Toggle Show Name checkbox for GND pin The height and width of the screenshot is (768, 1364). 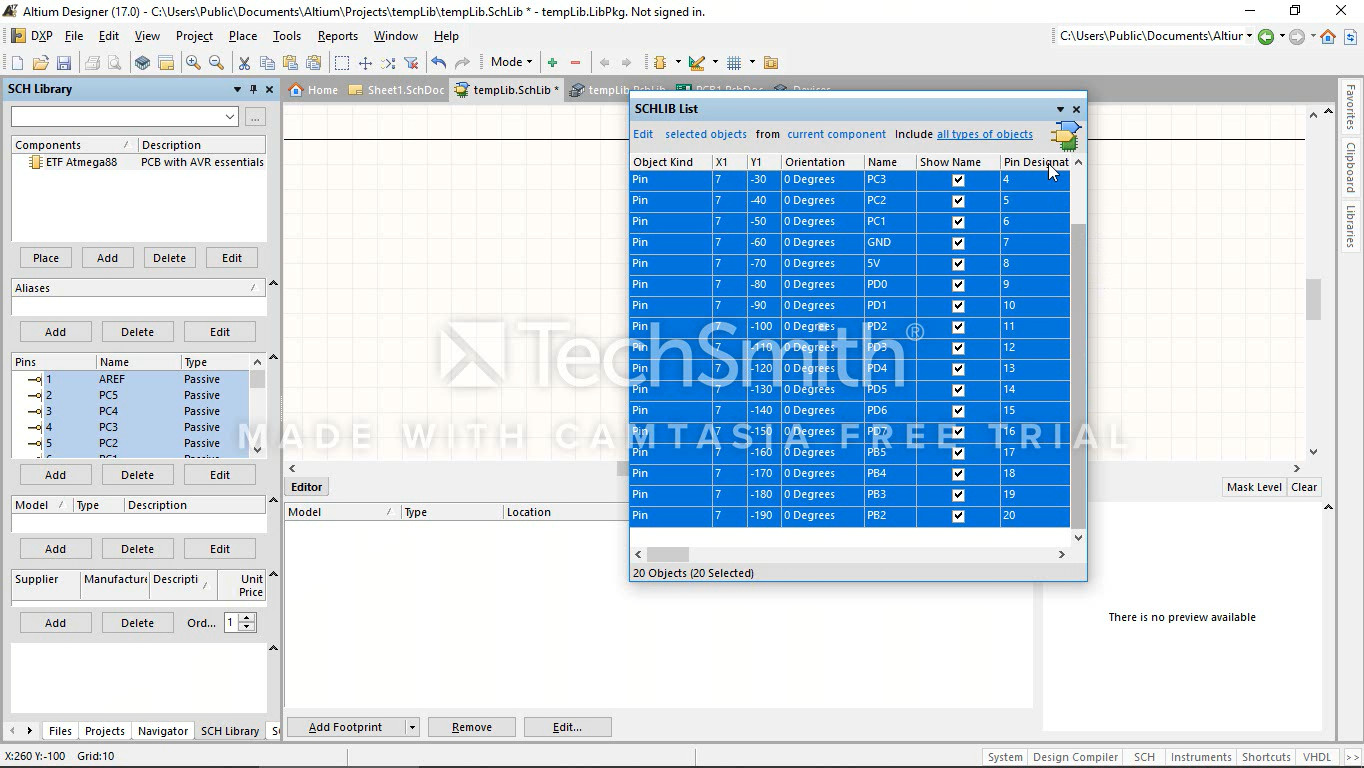[x=958, y=243]
